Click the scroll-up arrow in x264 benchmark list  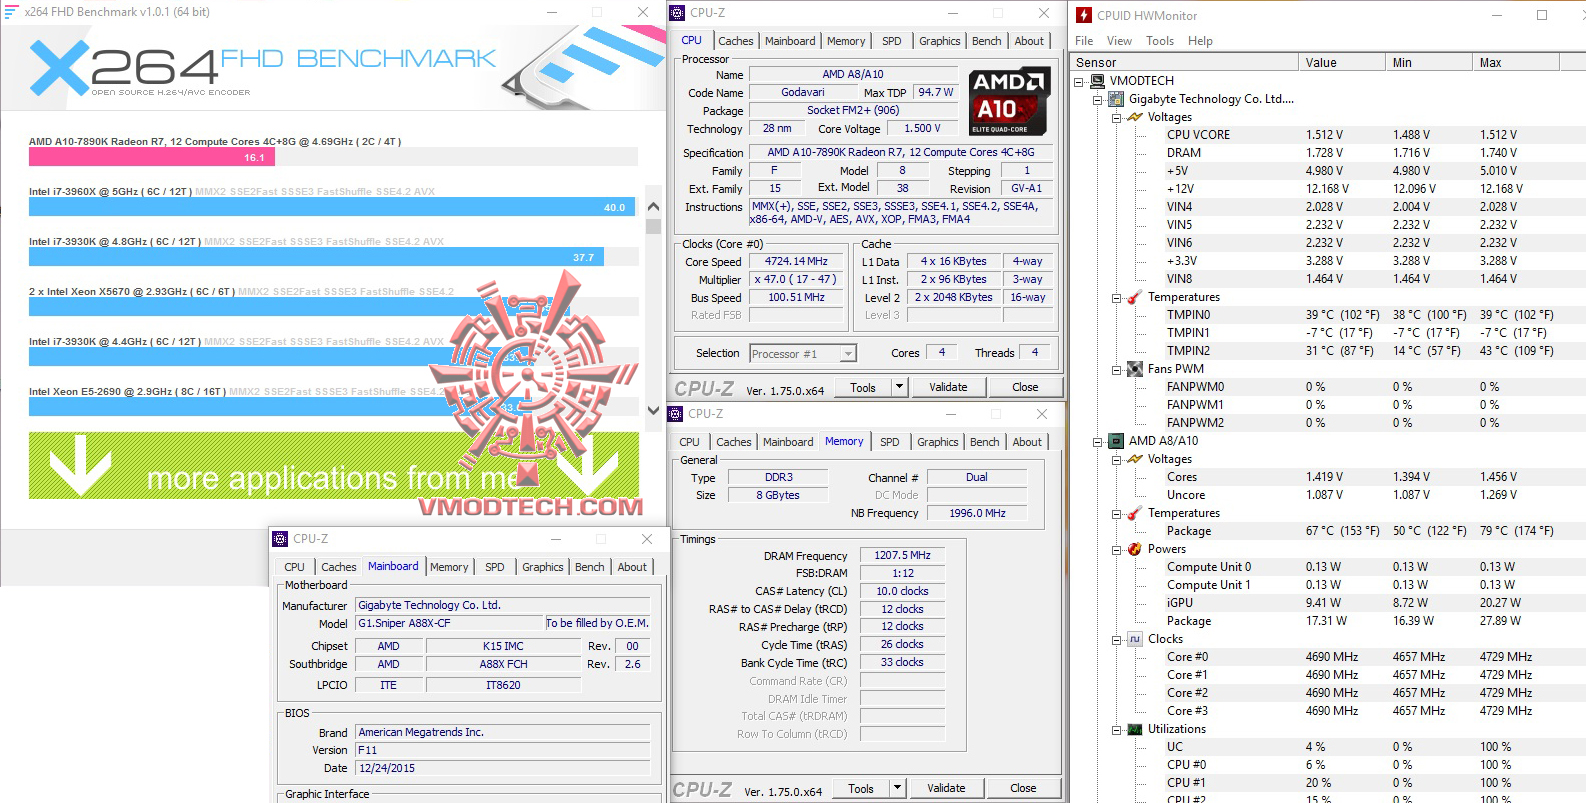tap(654, 207)
